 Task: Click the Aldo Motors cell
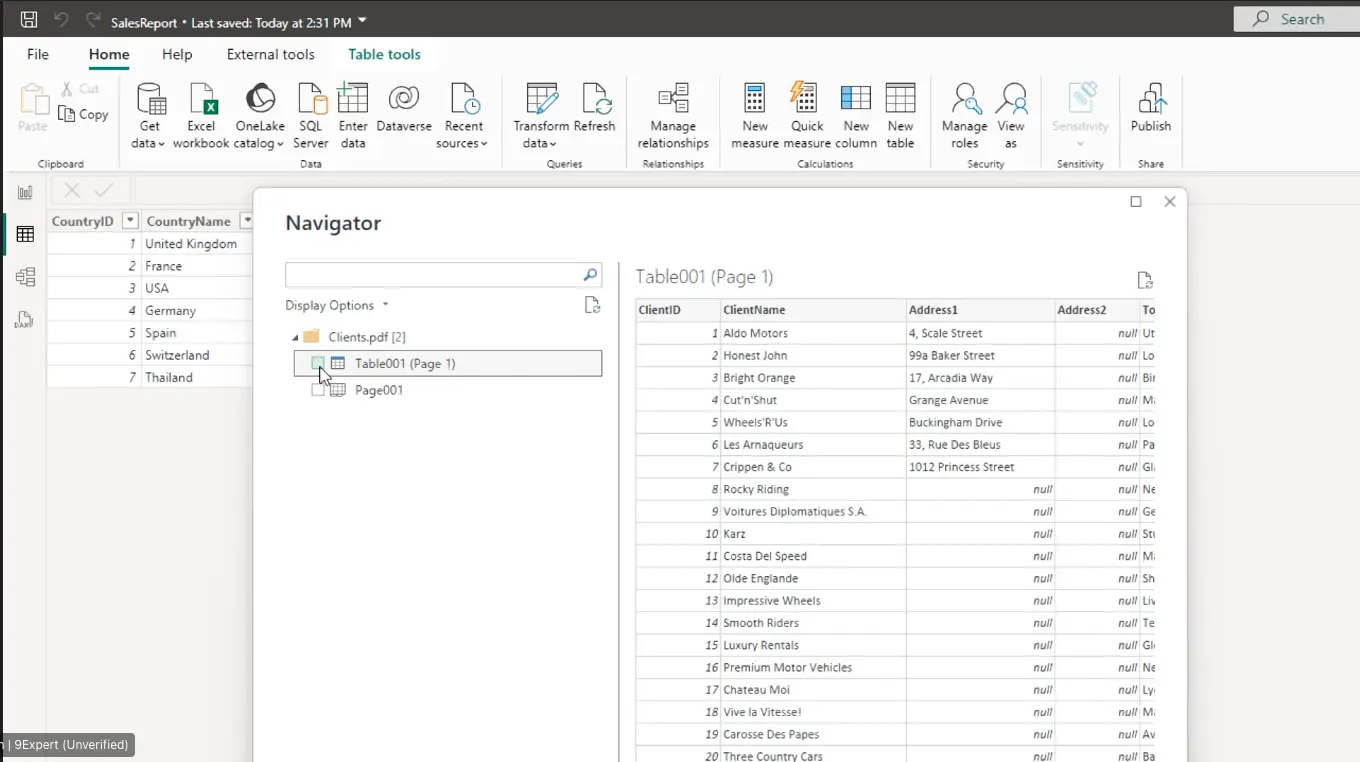tap(812, 333)
